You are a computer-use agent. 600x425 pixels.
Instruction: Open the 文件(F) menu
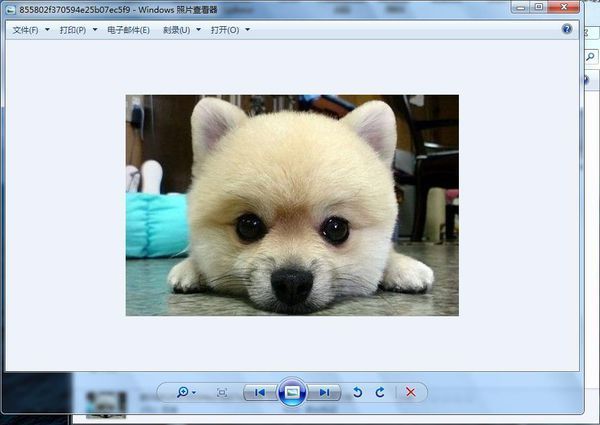30,30
